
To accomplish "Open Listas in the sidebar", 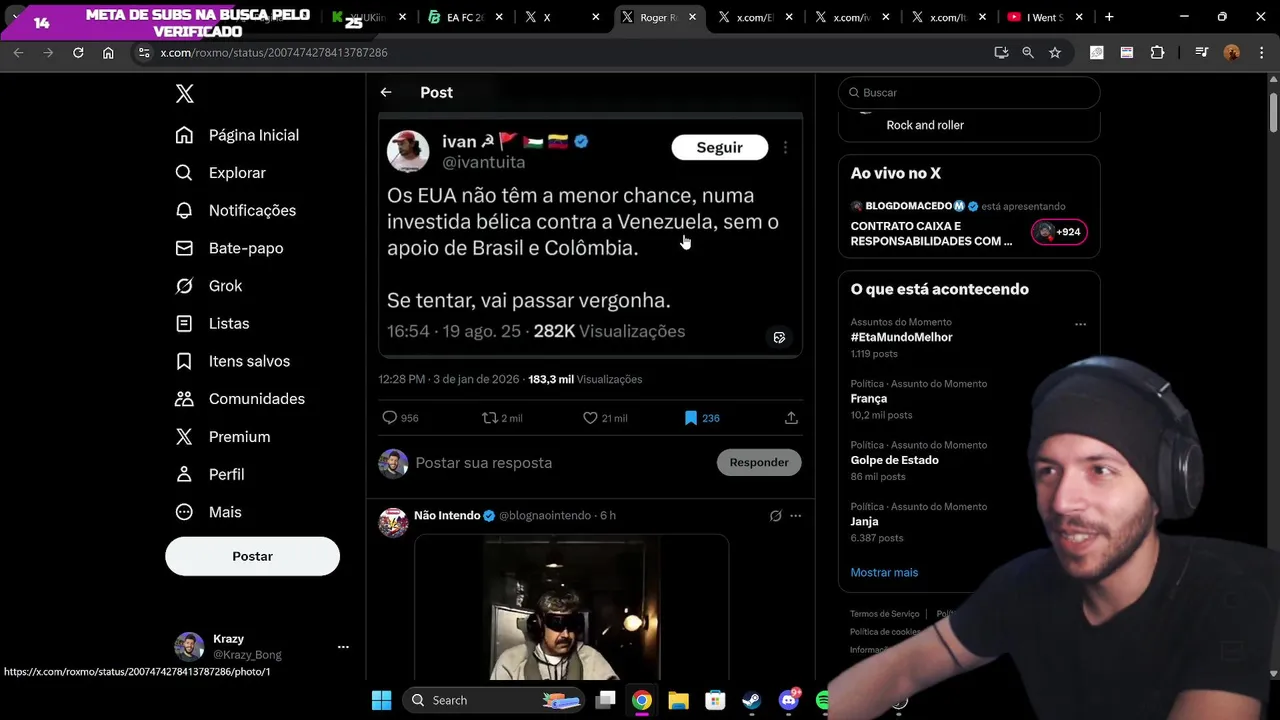I will [212, 324].
